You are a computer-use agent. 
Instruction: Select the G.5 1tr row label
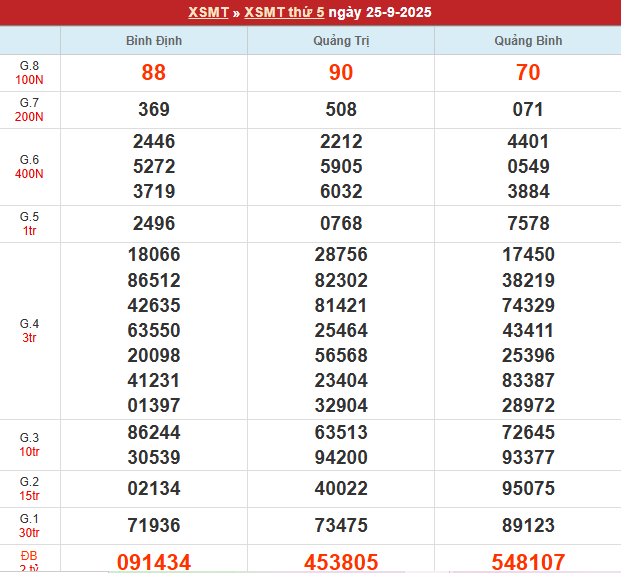click(30, 224)
